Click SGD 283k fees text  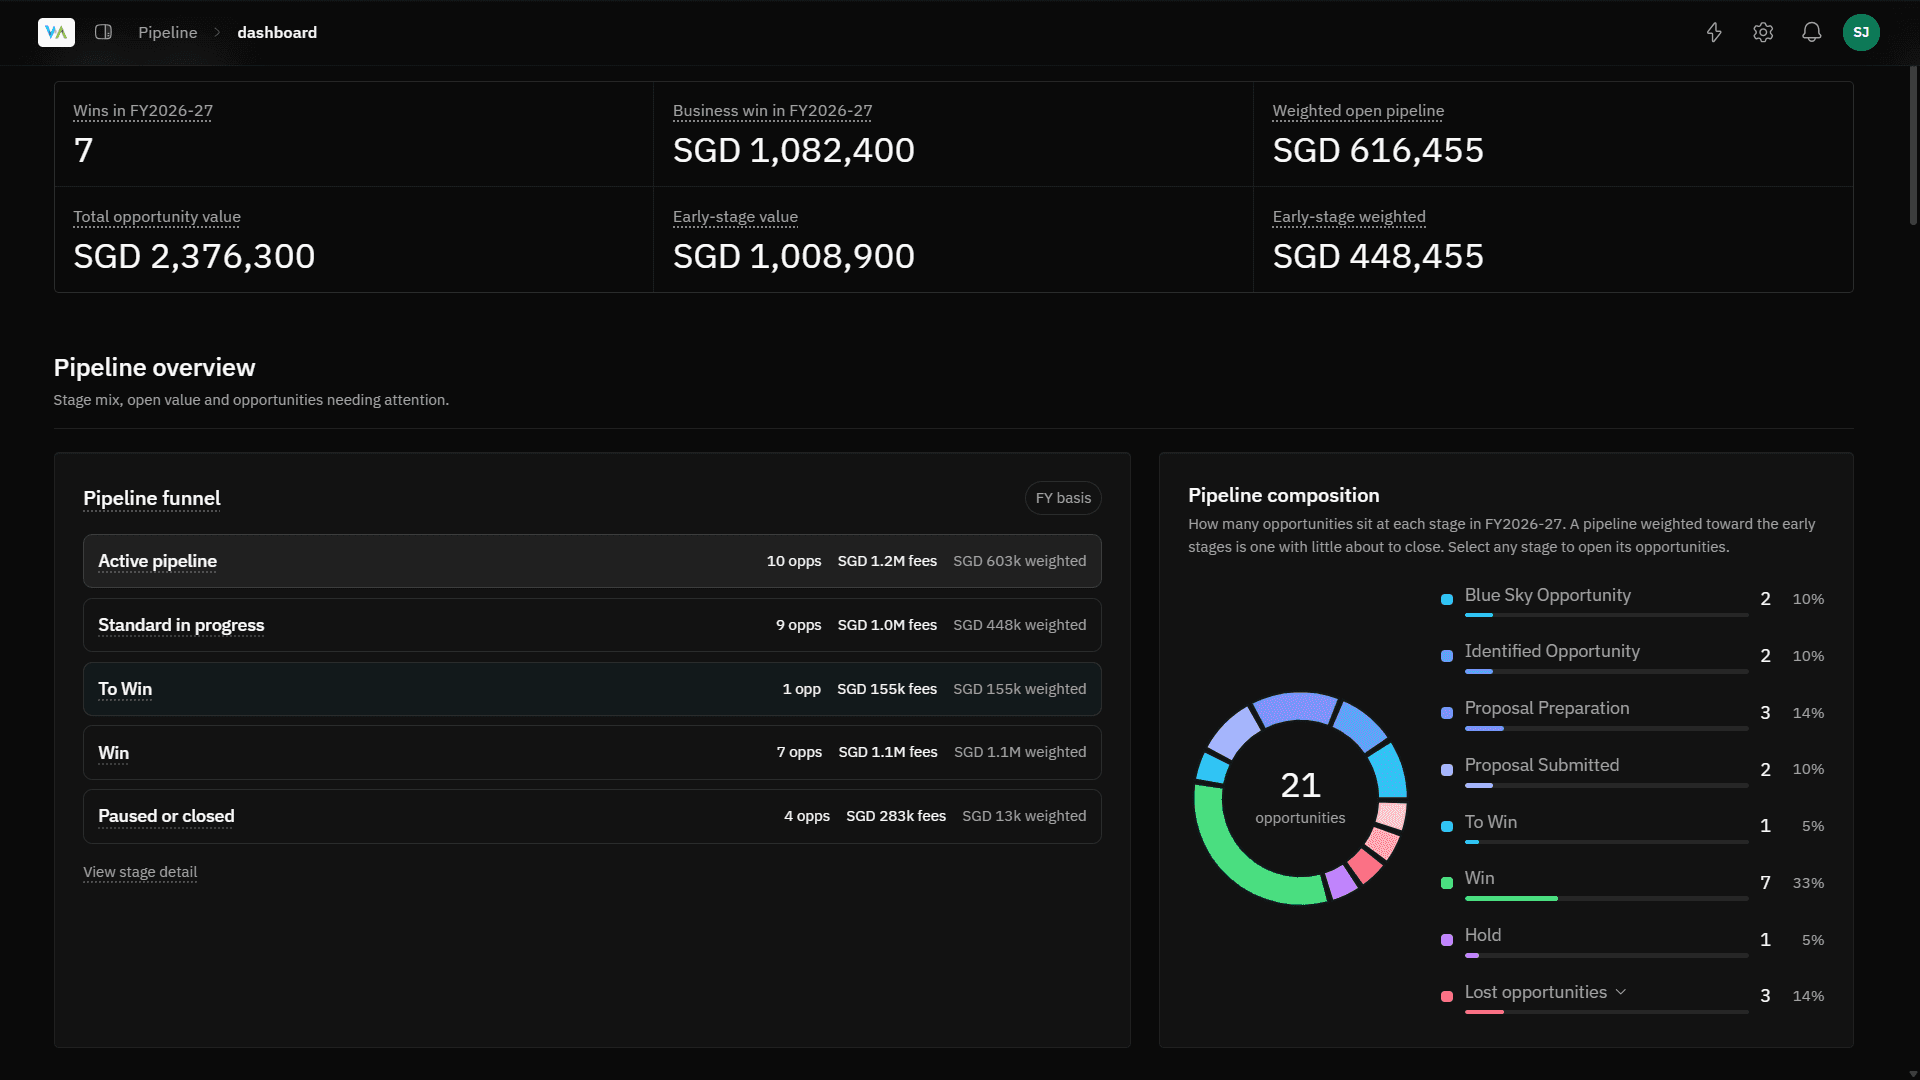pos(896,816)
